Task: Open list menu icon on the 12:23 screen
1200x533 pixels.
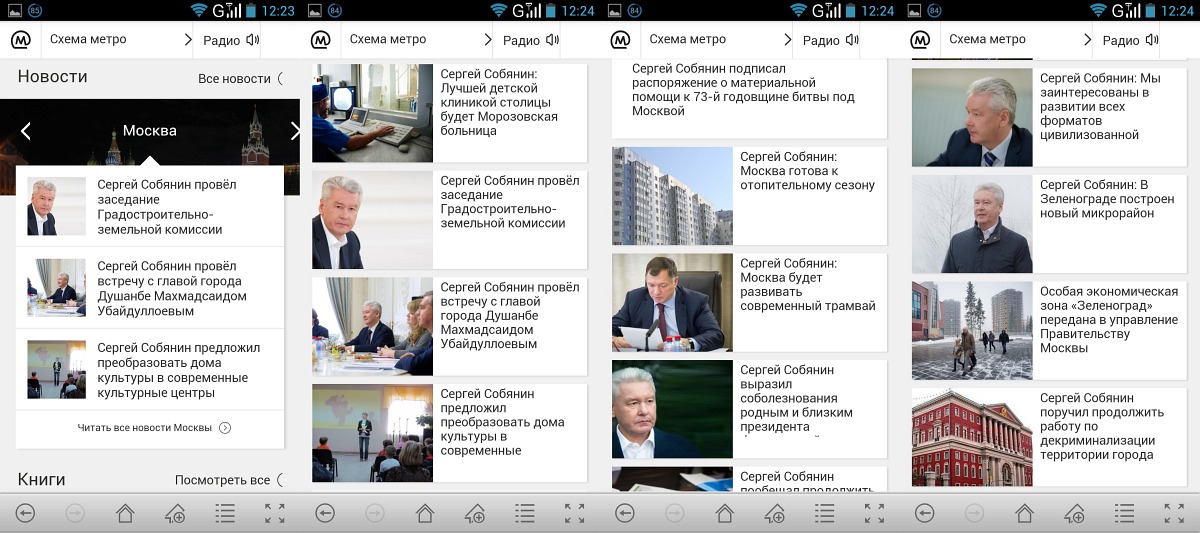Action: pyautogui.click(x=225, y=513)
